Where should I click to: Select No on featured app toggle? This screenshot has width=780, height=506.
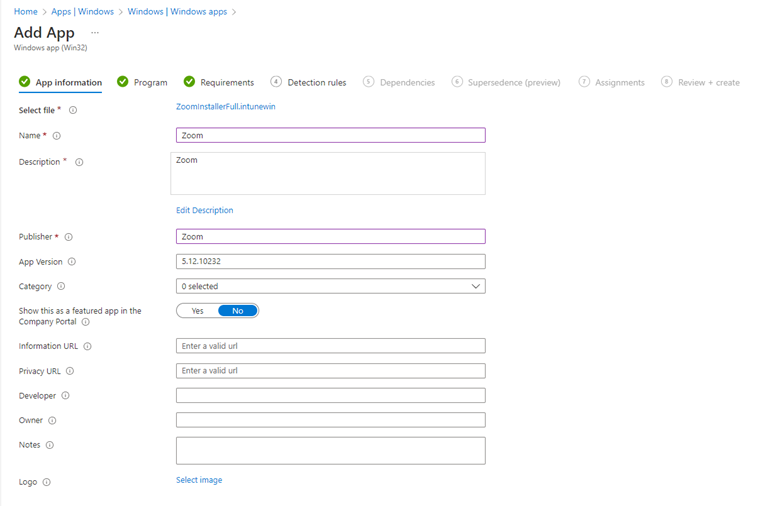(238, 311)
